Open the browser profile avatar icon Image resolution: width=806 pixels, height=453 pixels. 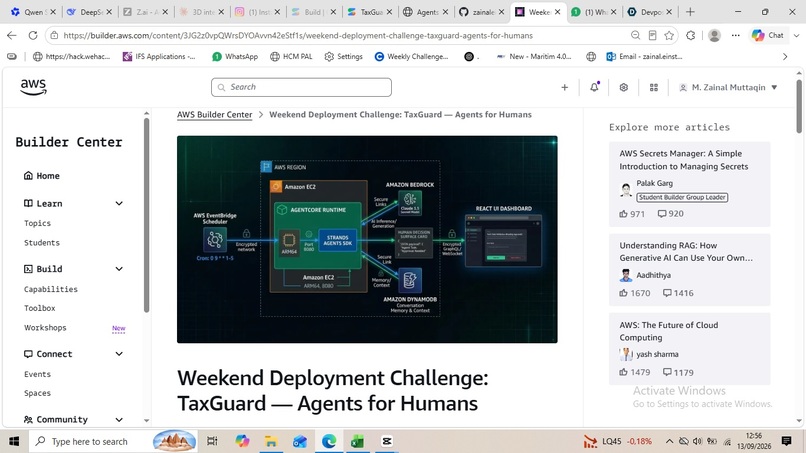coord(714,35)
